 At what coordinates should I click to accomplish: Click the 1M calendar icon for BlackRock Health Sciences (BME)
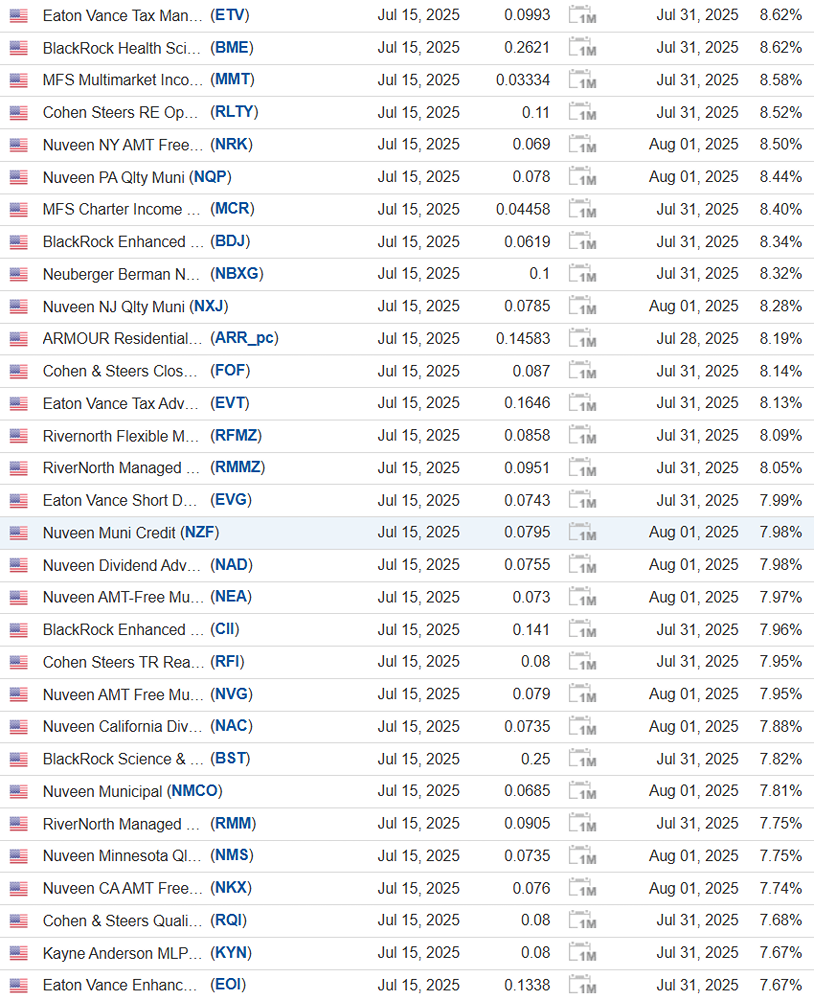[582, 48]
